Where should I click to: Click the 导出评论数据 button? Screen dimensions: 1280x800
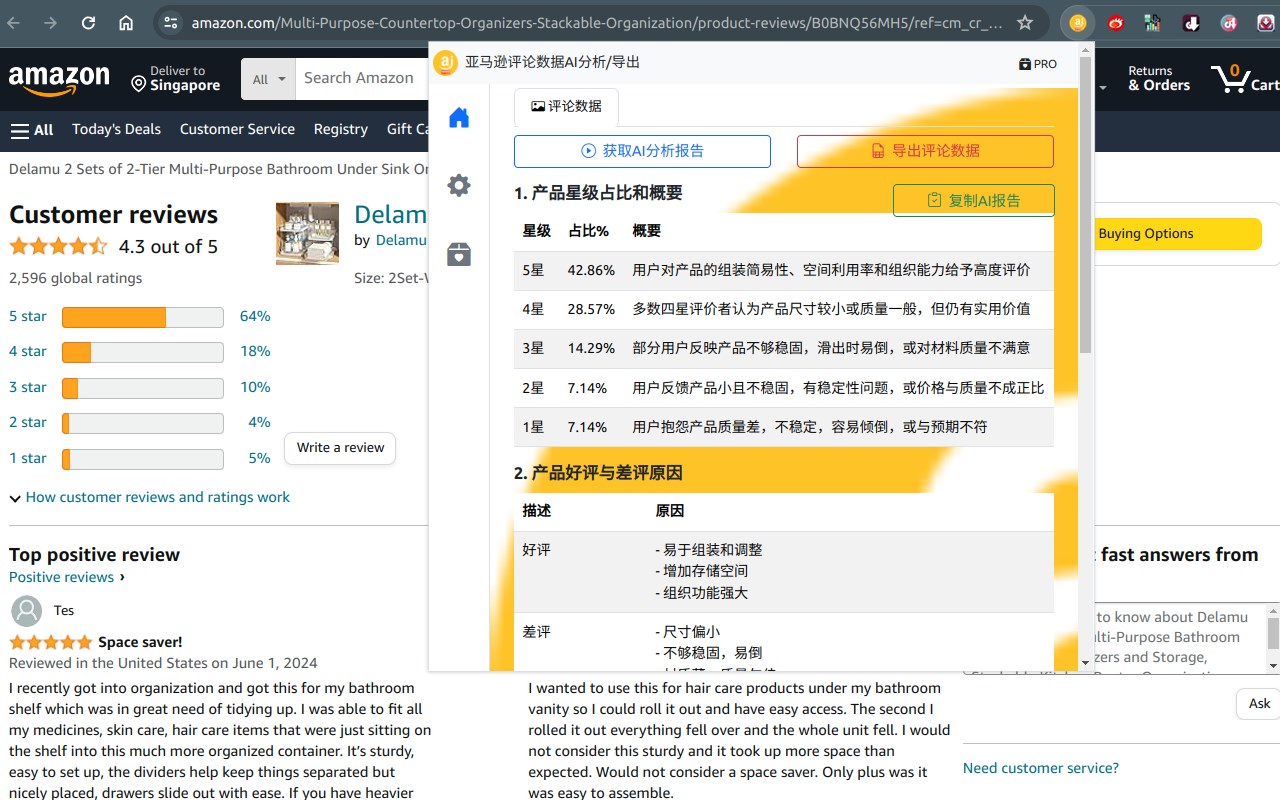tap(925, 151)
